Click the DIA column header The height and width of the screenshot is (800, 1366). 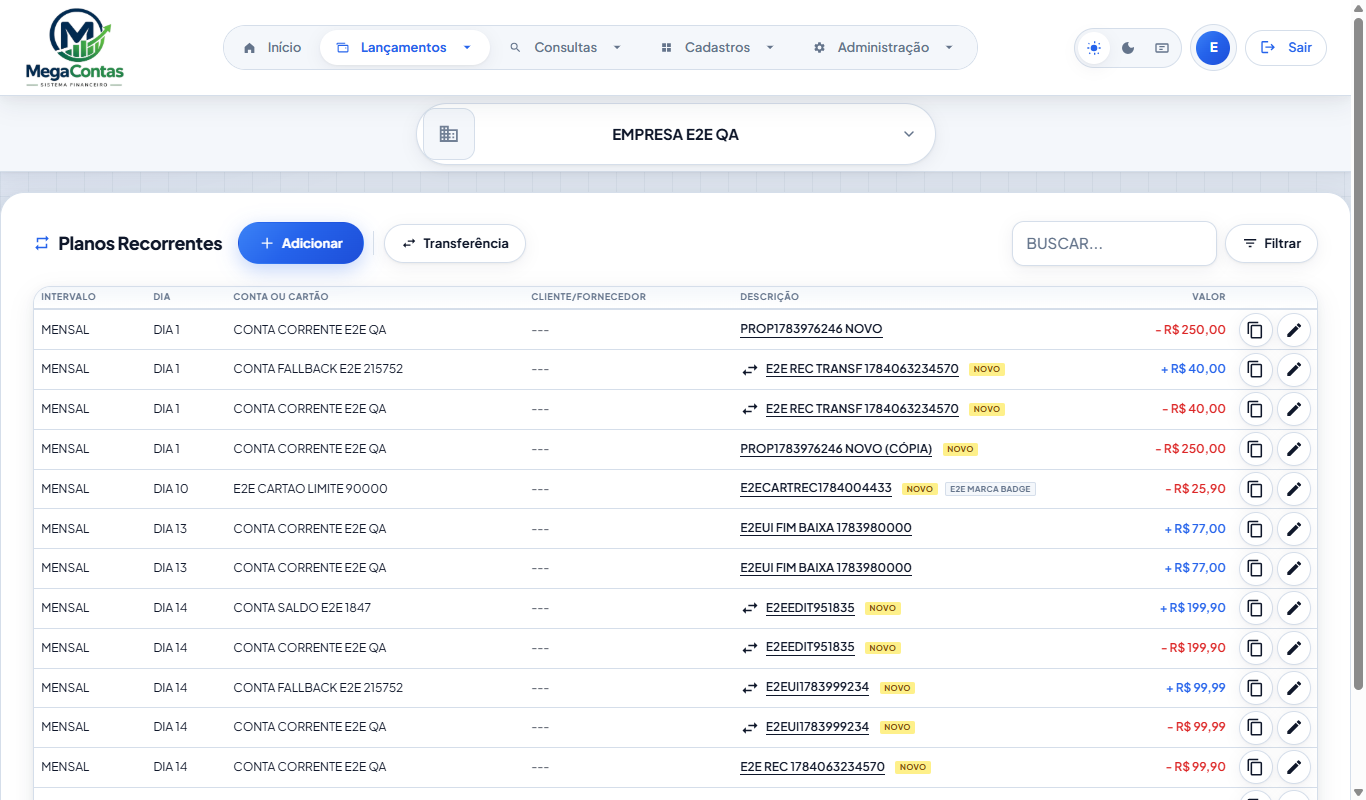pyautogui.click(x=162, y=297)
